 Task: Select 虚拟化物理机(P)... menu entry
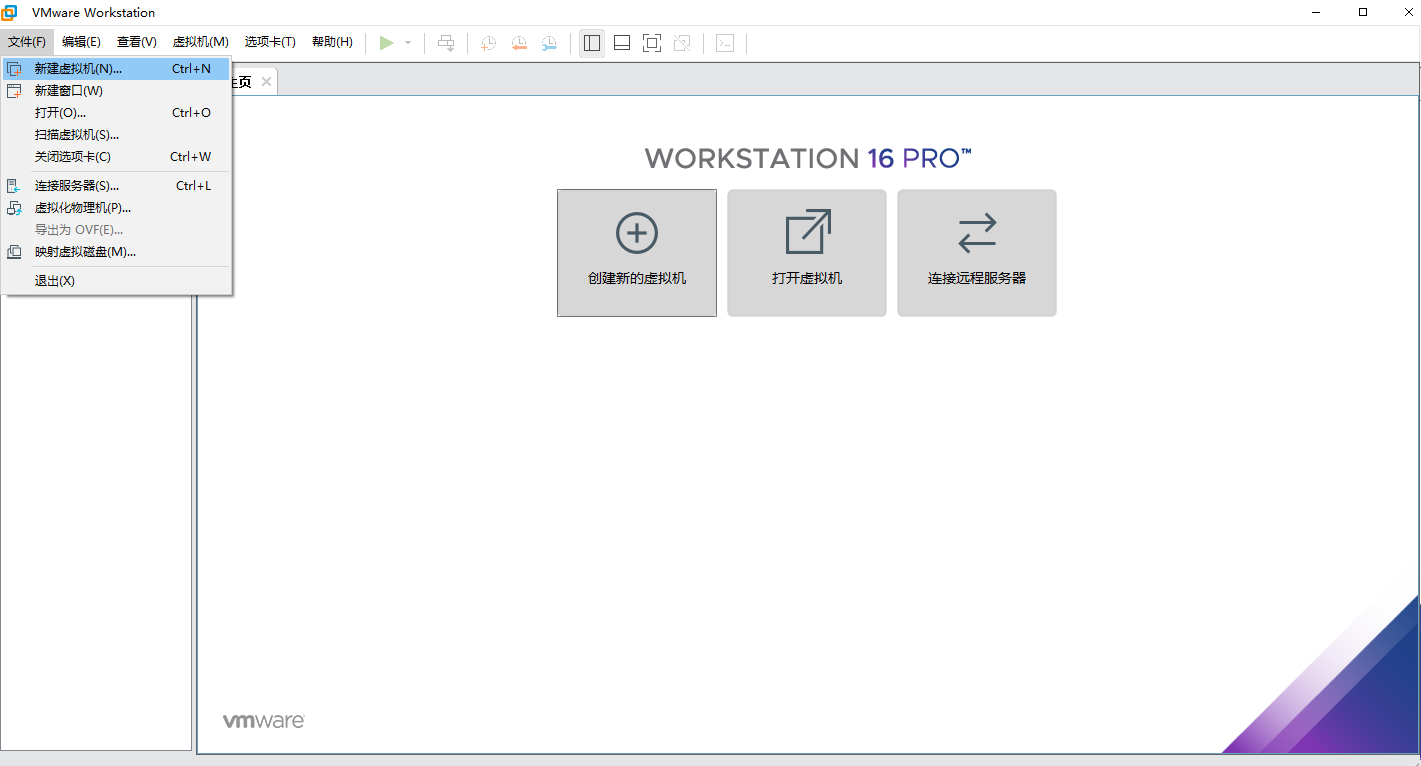(116, 208)
